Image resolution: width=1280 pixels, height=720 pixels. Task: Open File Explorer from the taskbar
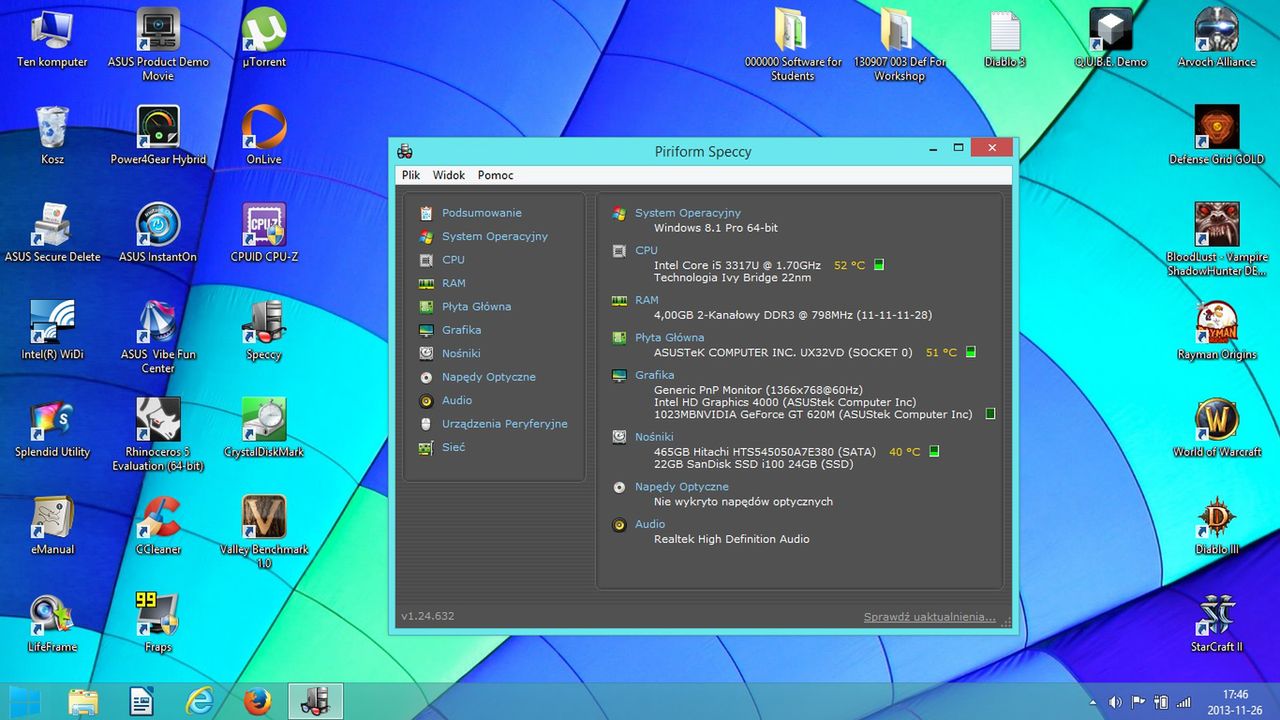pos(84,701)
